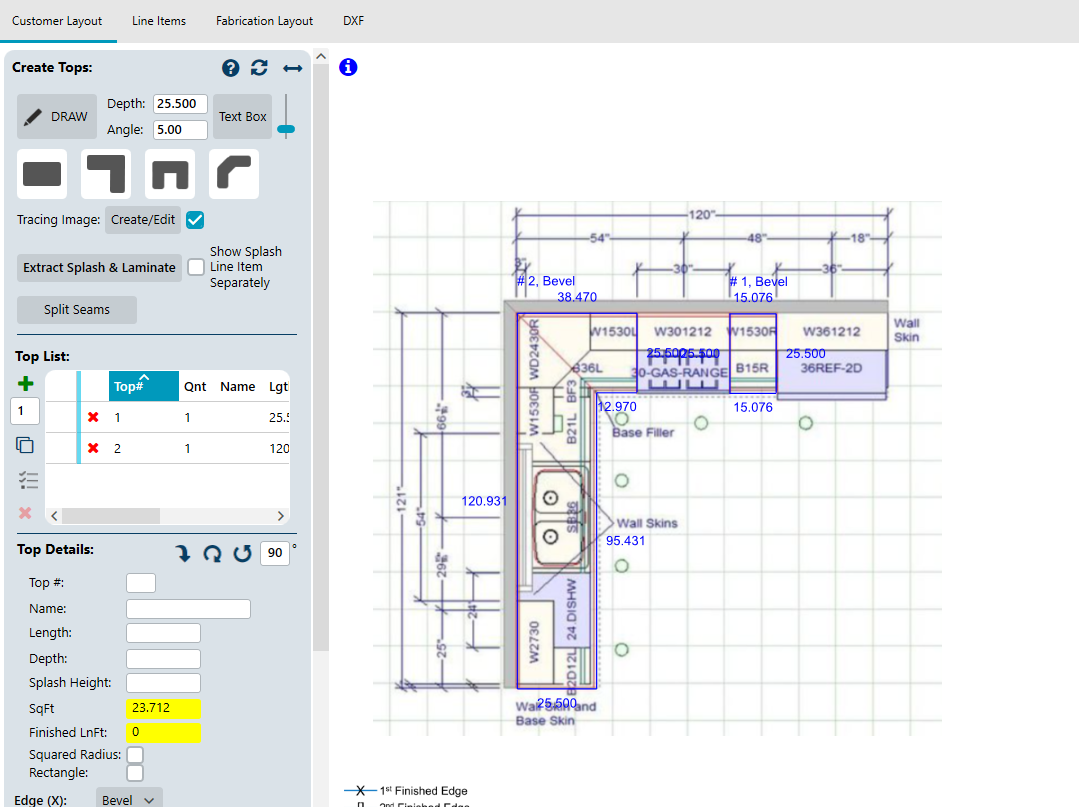This screenshot has width=1079, height=807.
Task: Click the Depth 25.500 input field
Action: [x=180, y=104]
